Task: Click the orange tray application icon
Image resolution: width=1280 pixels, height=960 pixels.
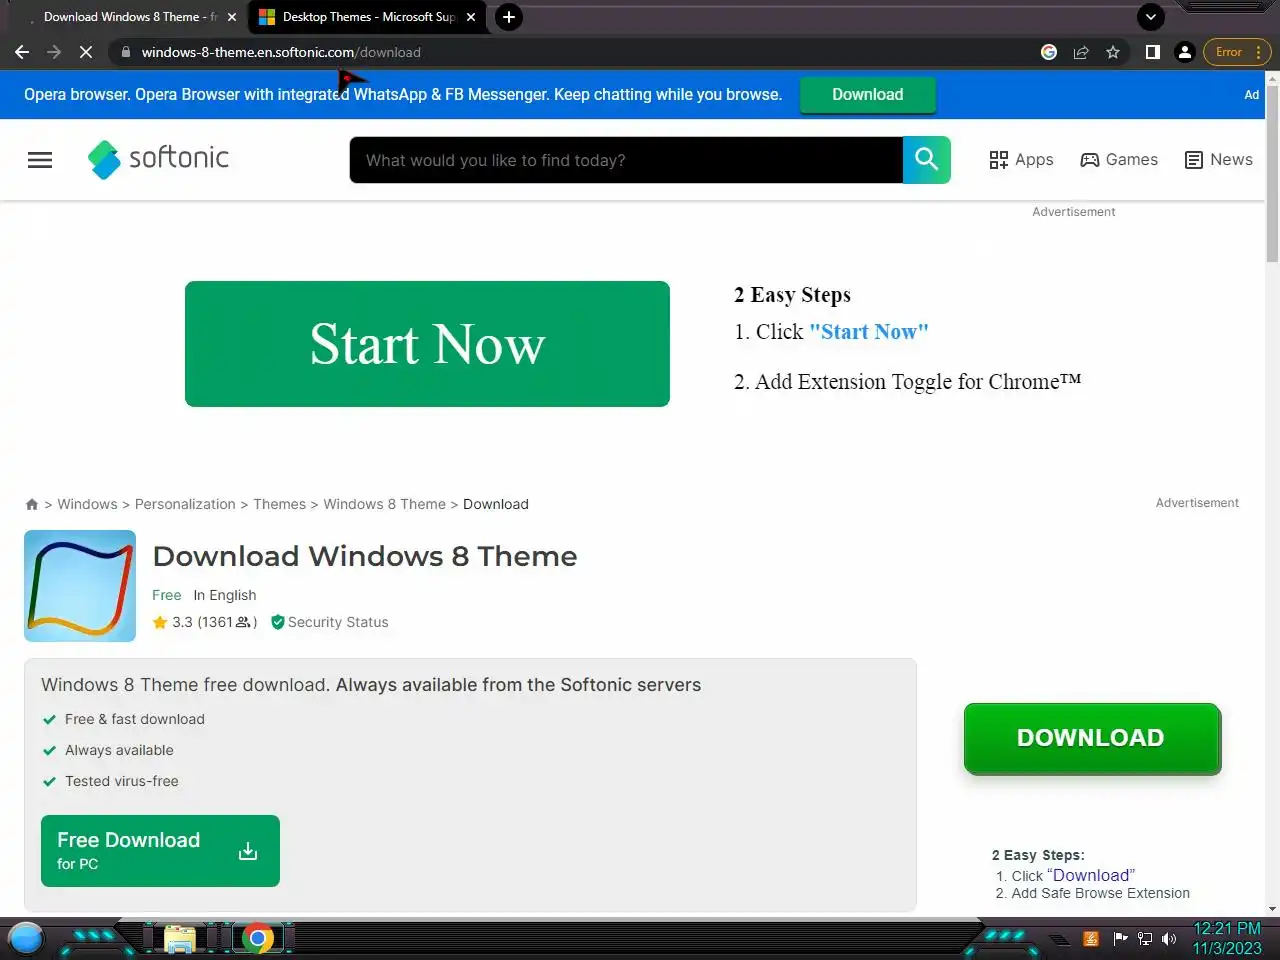Action: [1091, 938]
